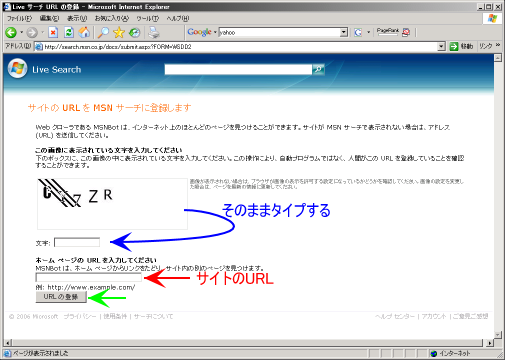Click the popup blocker icon beside PageRank
Viewport: 505px width, 360px height.
coord(406,32)
